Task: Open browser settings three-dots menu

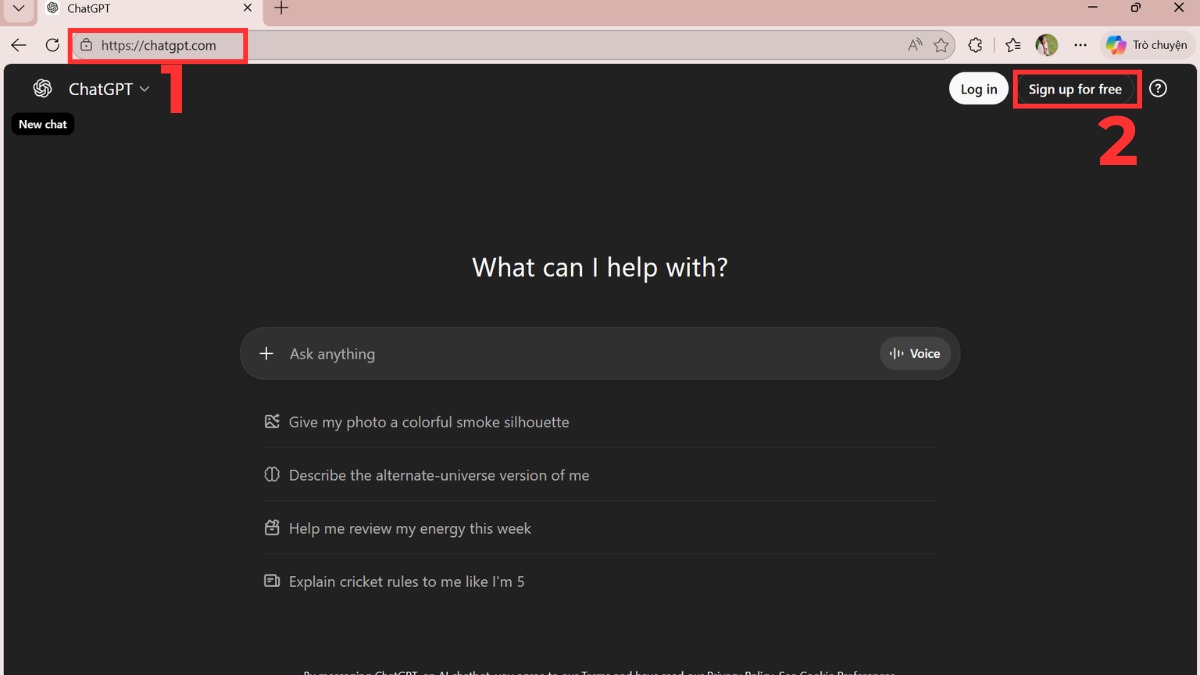Action: pos(1080,45)
